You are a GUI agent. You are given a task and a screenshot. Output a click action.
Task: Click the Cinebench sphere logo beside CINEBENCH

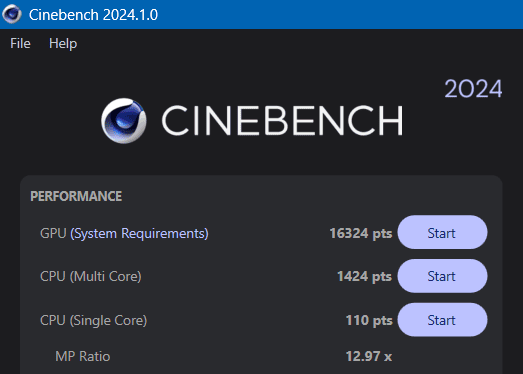pos(124,120)
